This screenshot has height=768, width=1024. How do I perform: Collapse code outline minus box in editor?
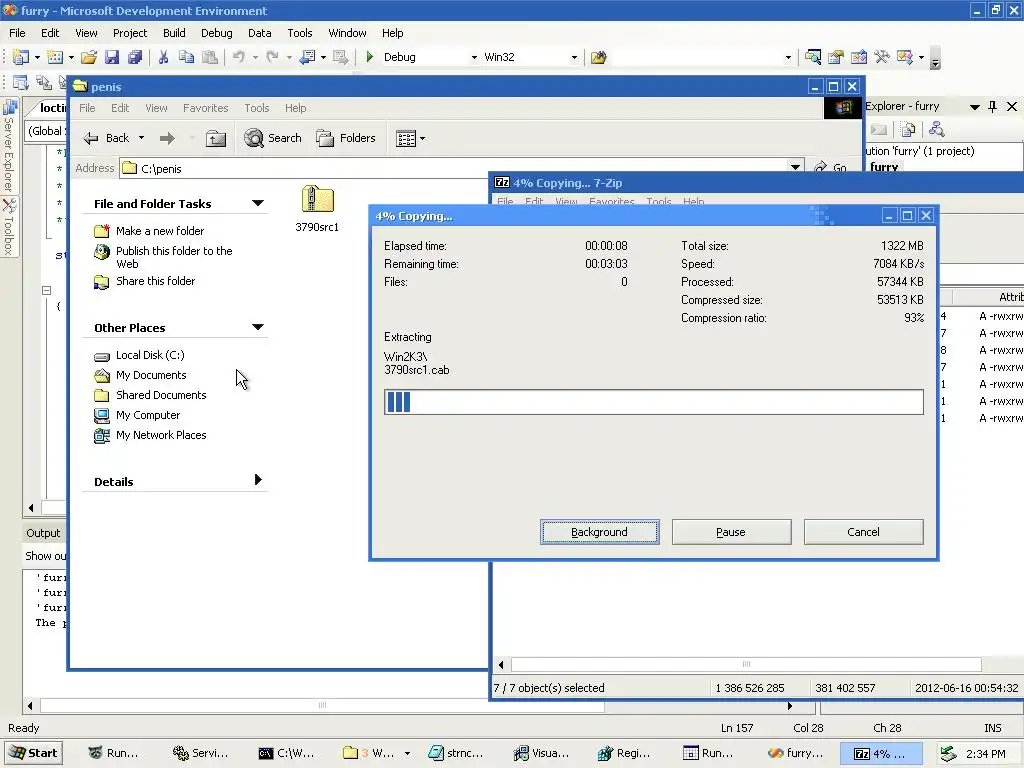[x=46, y=290]
